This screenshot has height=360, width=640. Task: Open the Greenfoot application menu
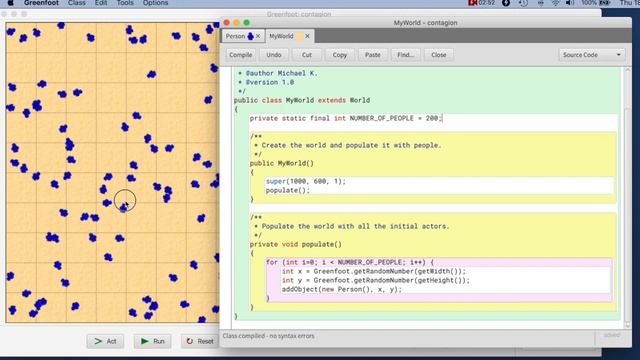pos(41,3)
